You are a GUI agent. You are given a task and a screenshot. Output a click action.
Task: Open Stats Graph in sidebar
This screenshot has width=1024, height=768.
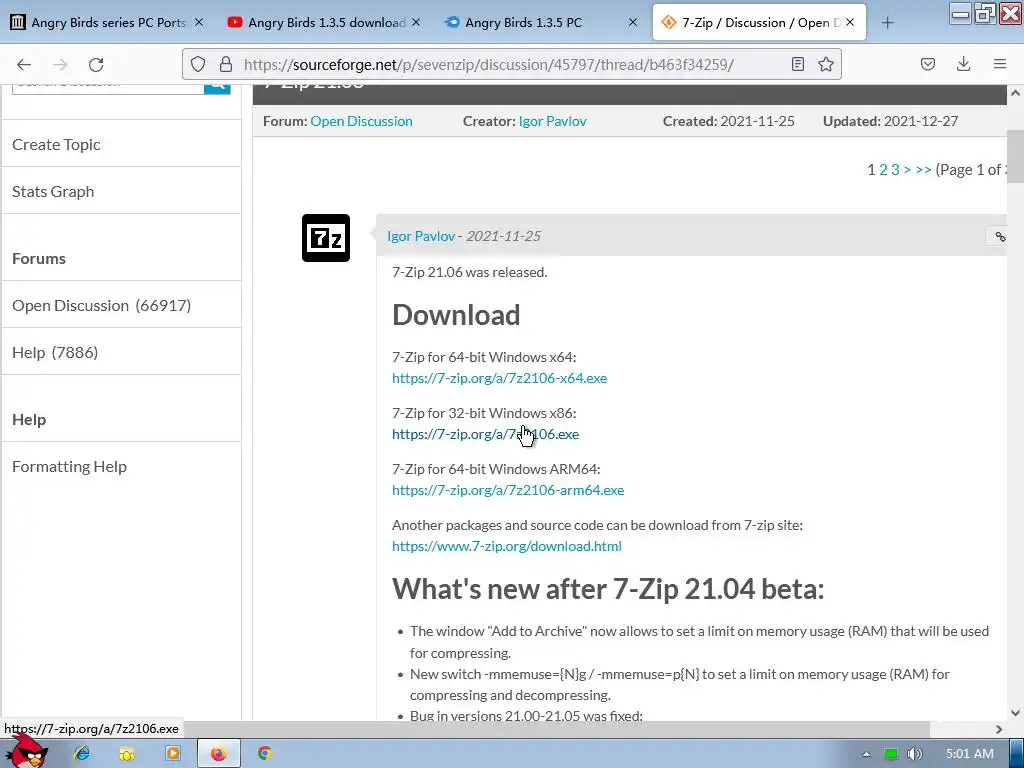pyautogui.click(x=53, y=191)
